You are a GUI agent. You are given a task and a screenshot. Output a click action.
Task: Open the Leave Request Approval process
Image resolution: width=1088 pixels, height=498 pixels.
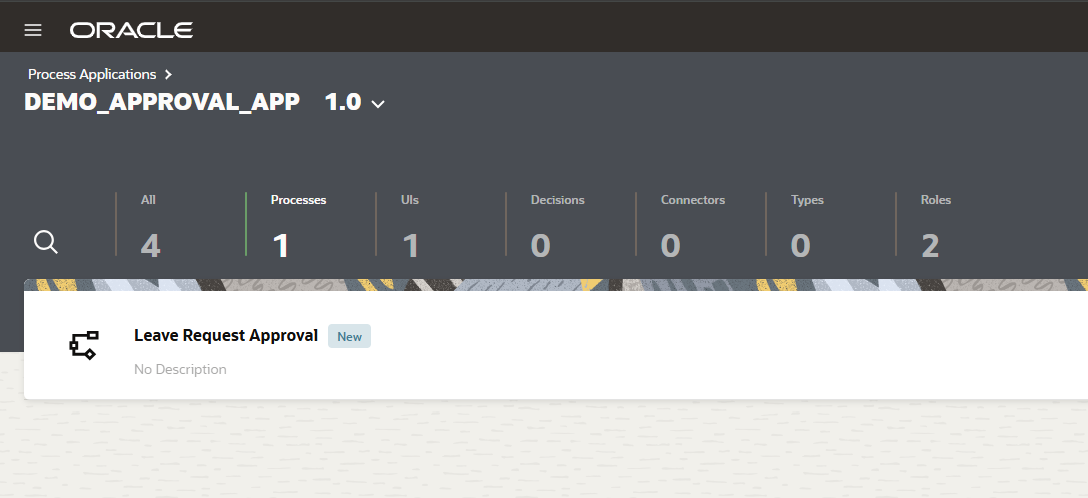(x=226, y=335)
